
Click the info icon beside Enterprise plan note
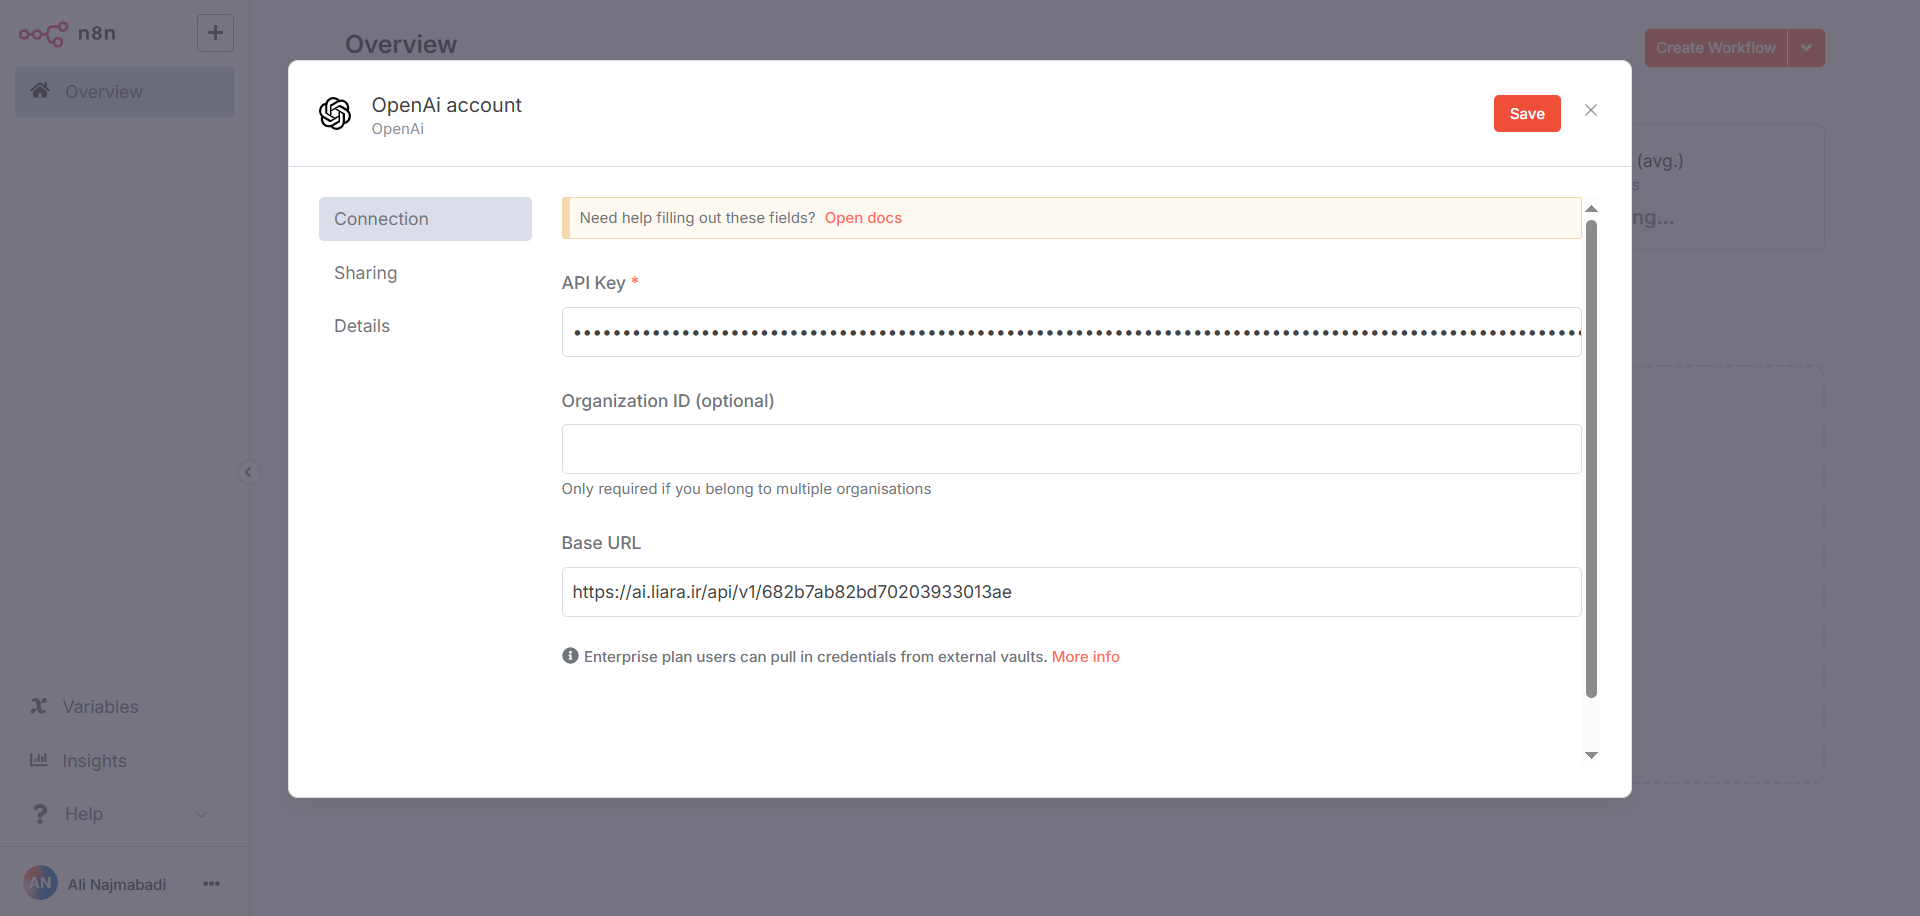coord(570,656)
